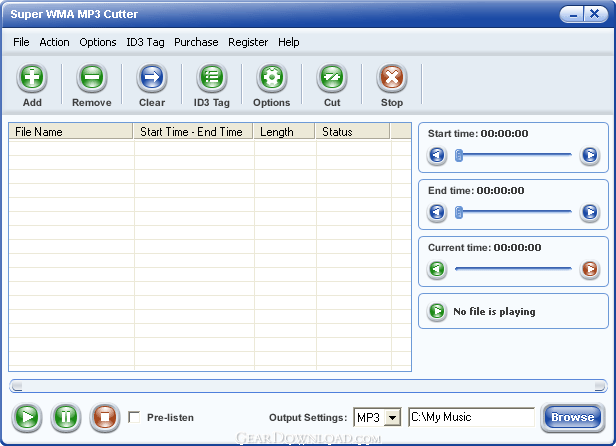Open the MP3 output format dropdown
The width and height of the screenshot is (616, 446).
392,417
